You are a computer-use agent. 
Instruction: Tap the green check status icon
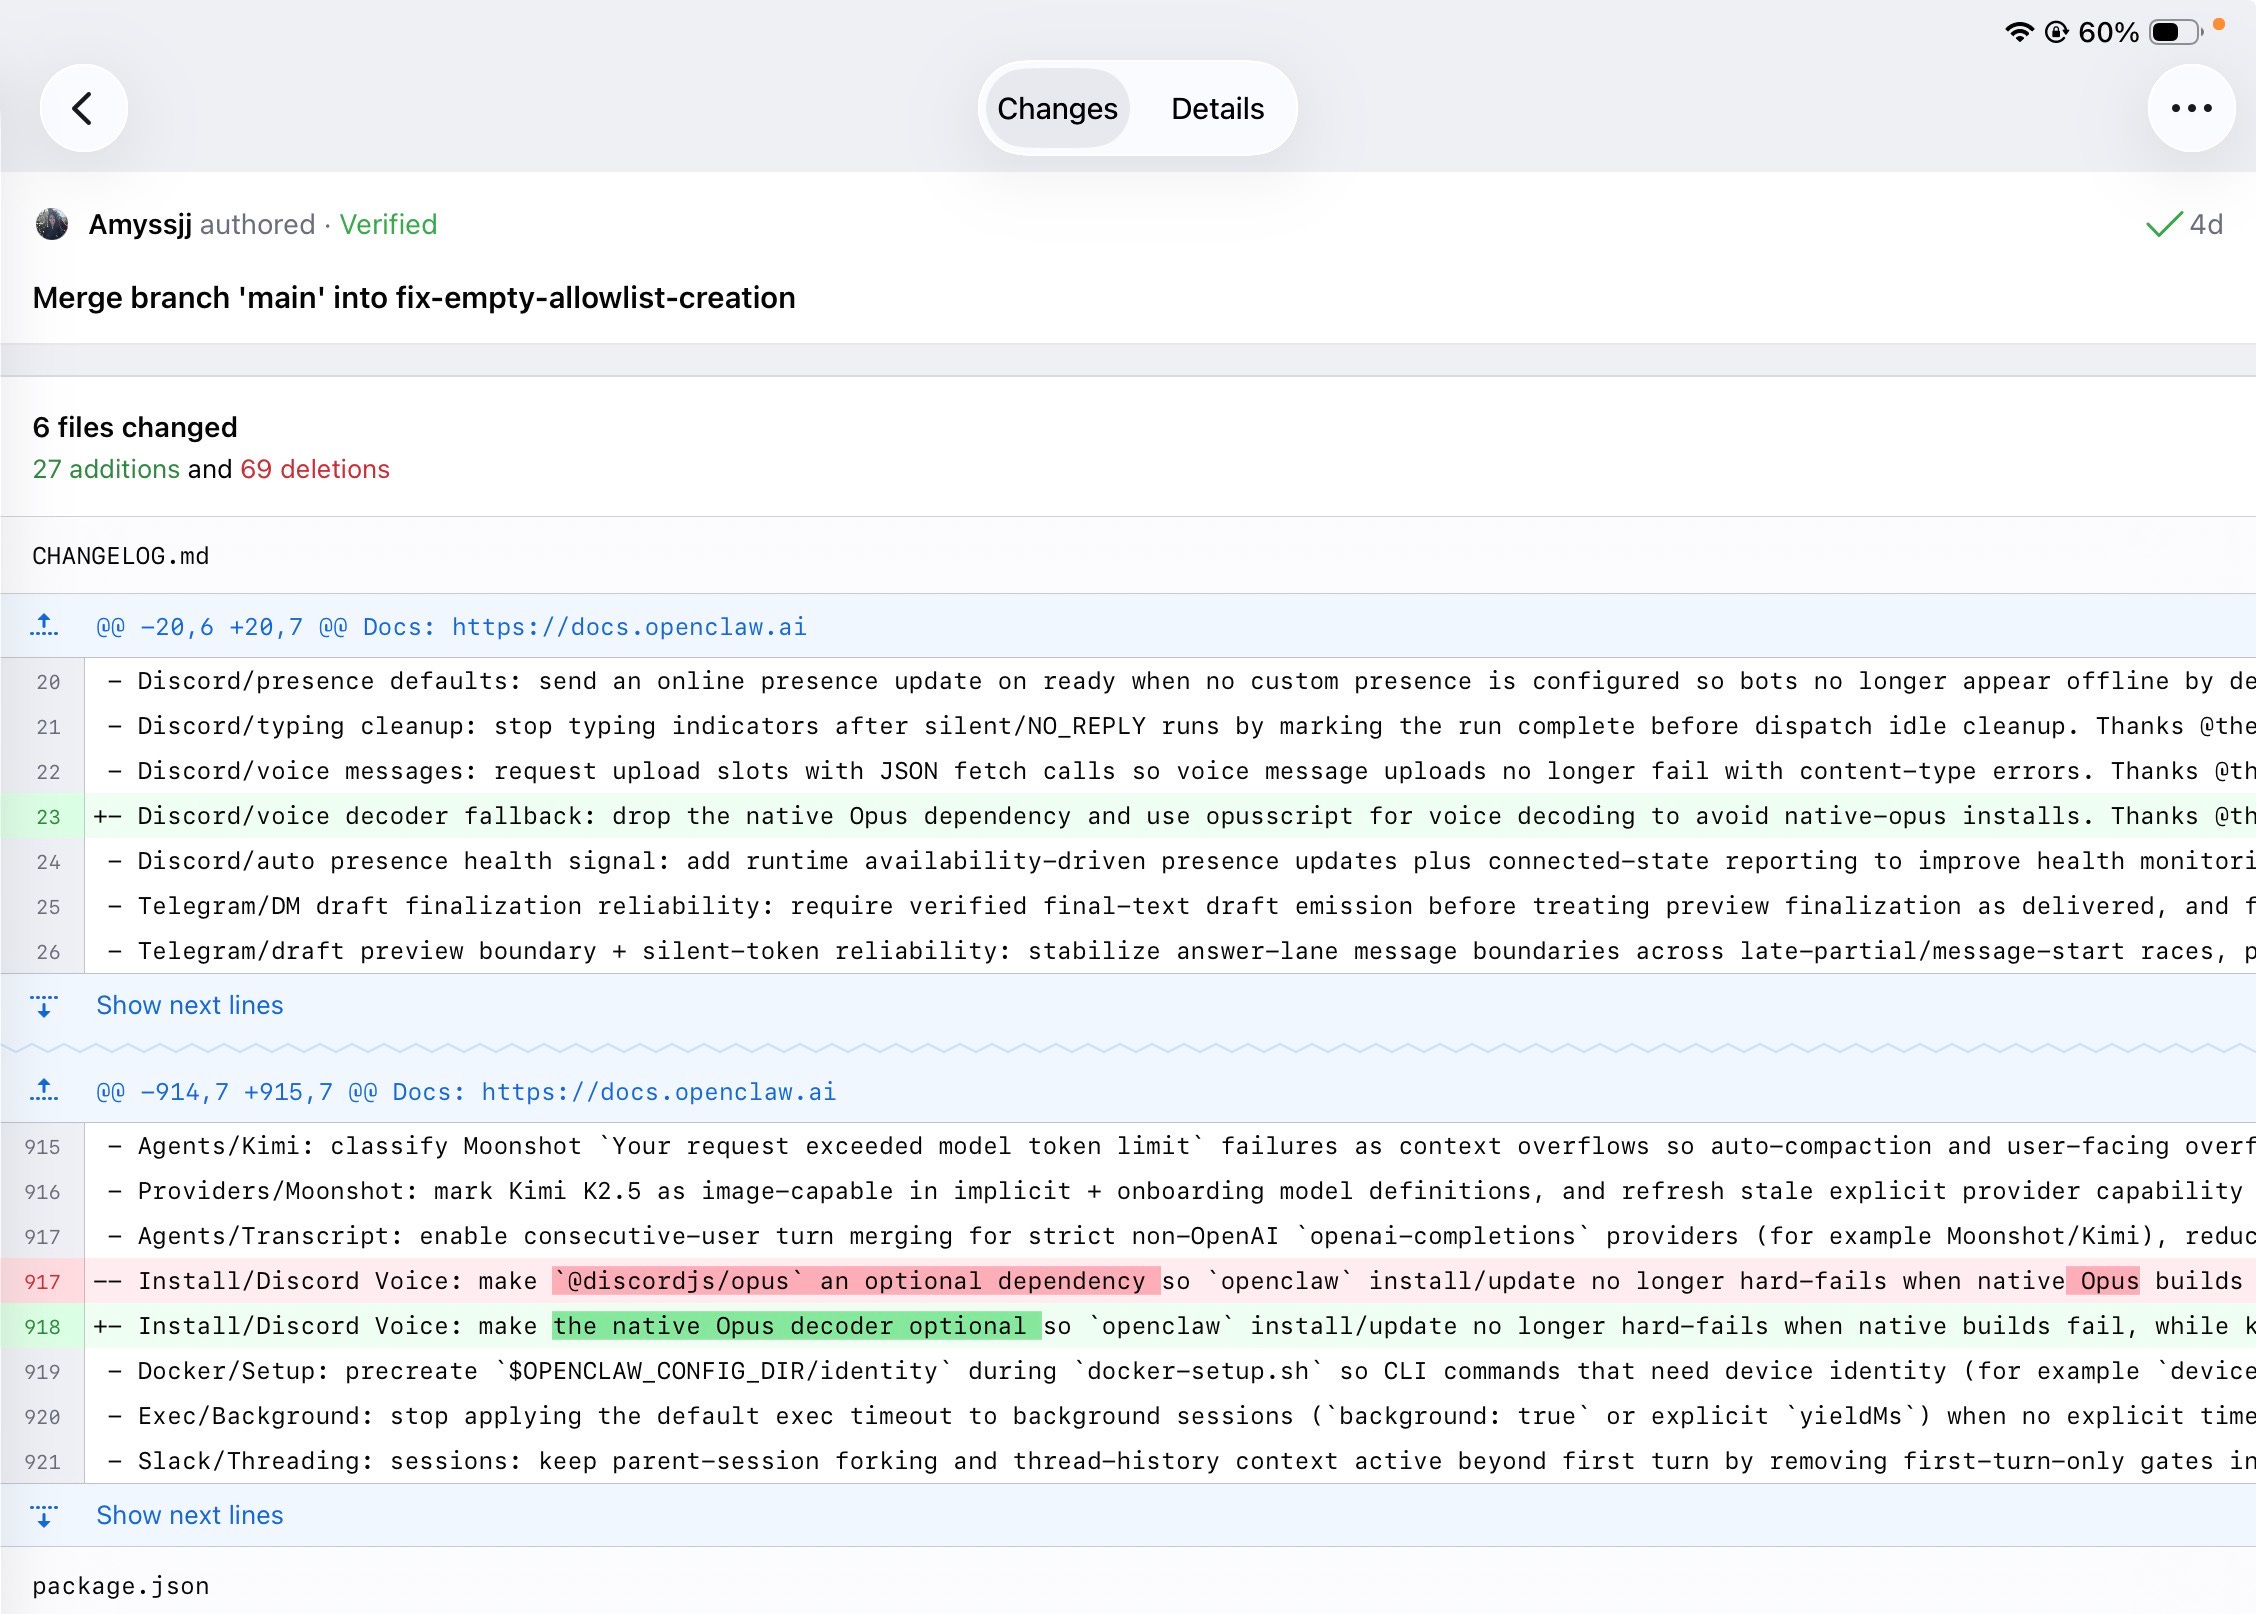click(2163, 224)
